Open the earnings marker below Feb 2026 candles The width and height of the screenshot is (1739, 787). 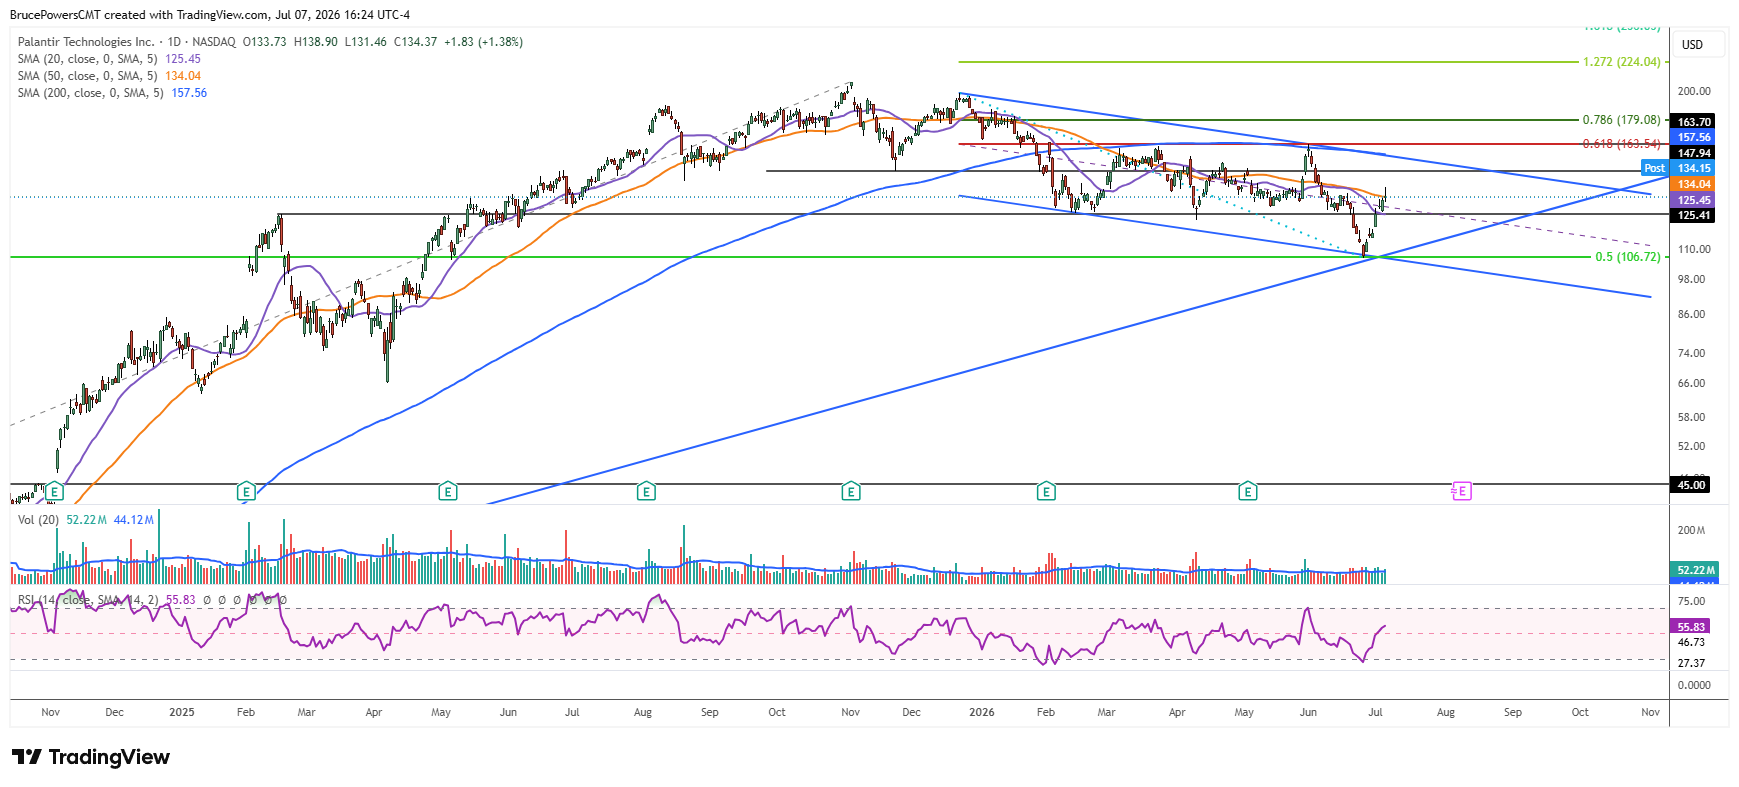(x=1046, y=491)
